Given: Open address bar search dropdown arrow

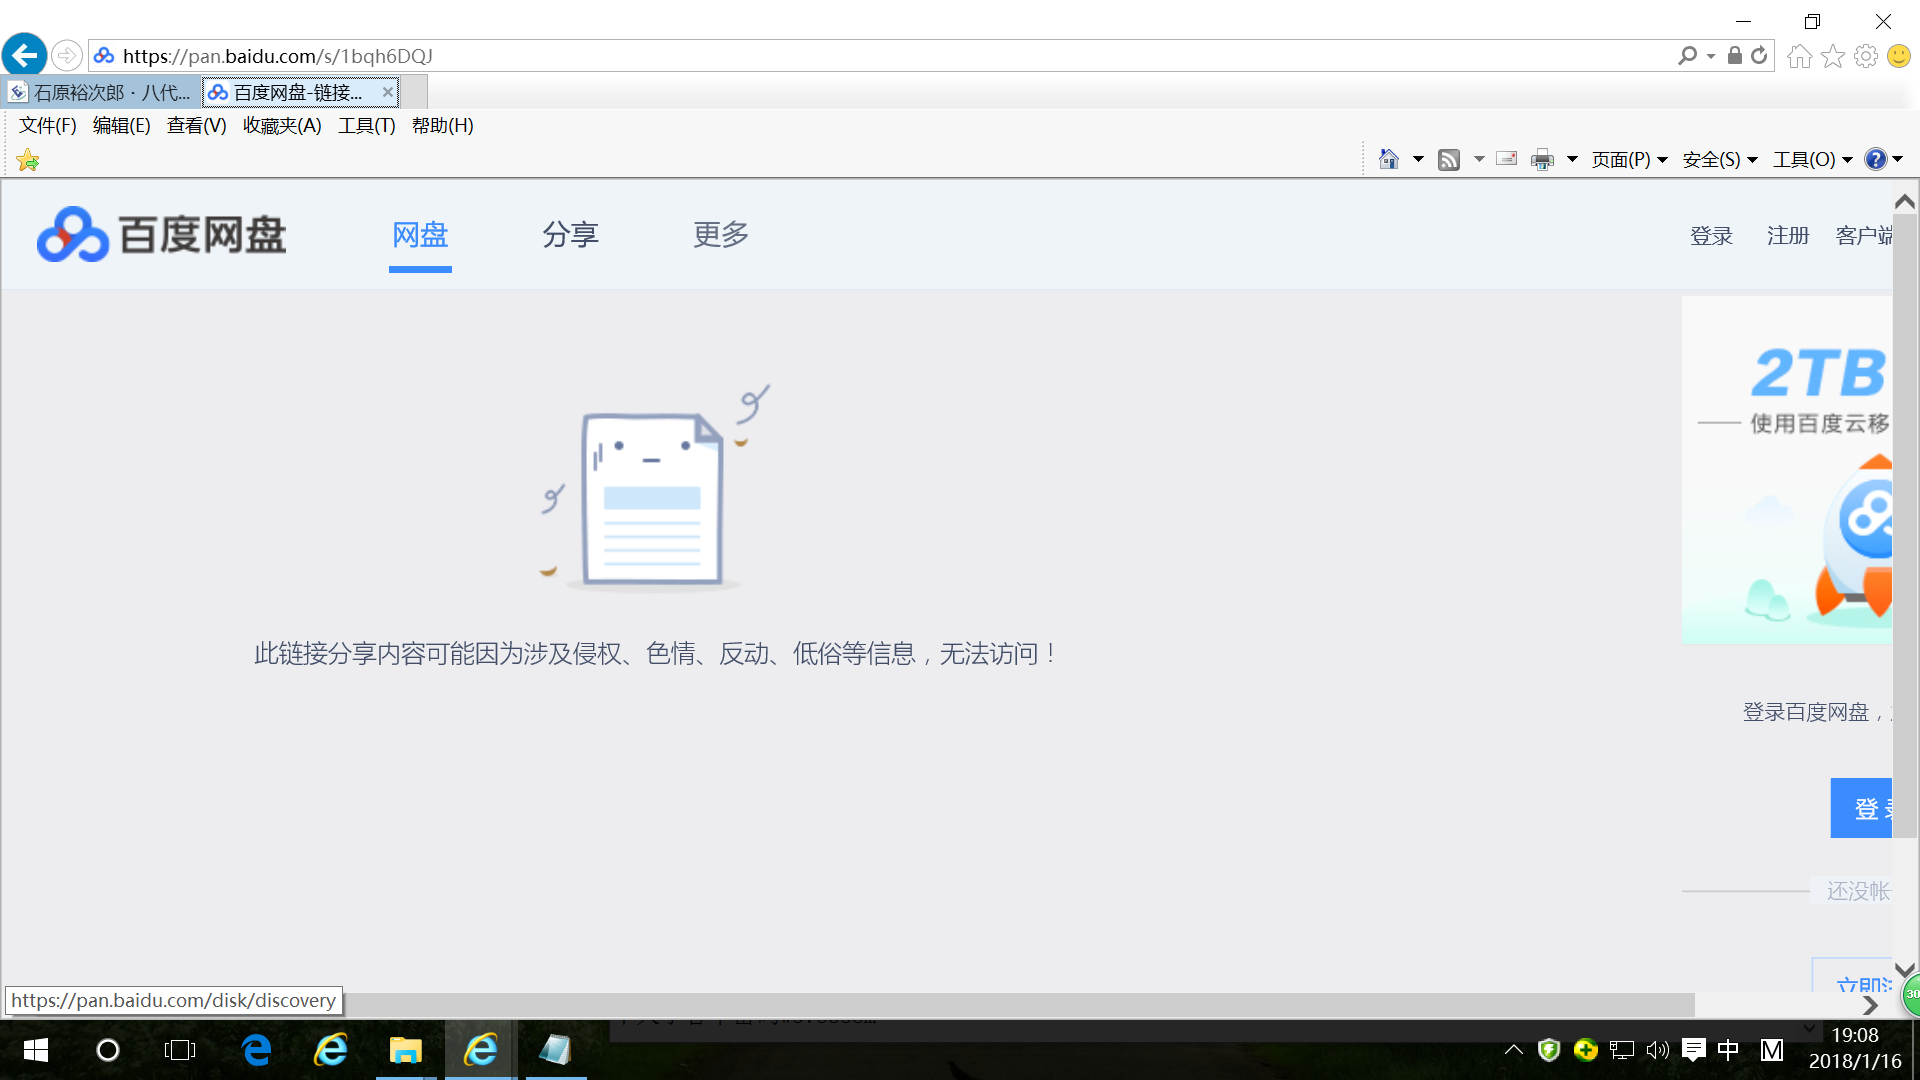Looking at the screenshot, I should point(1711,56).
